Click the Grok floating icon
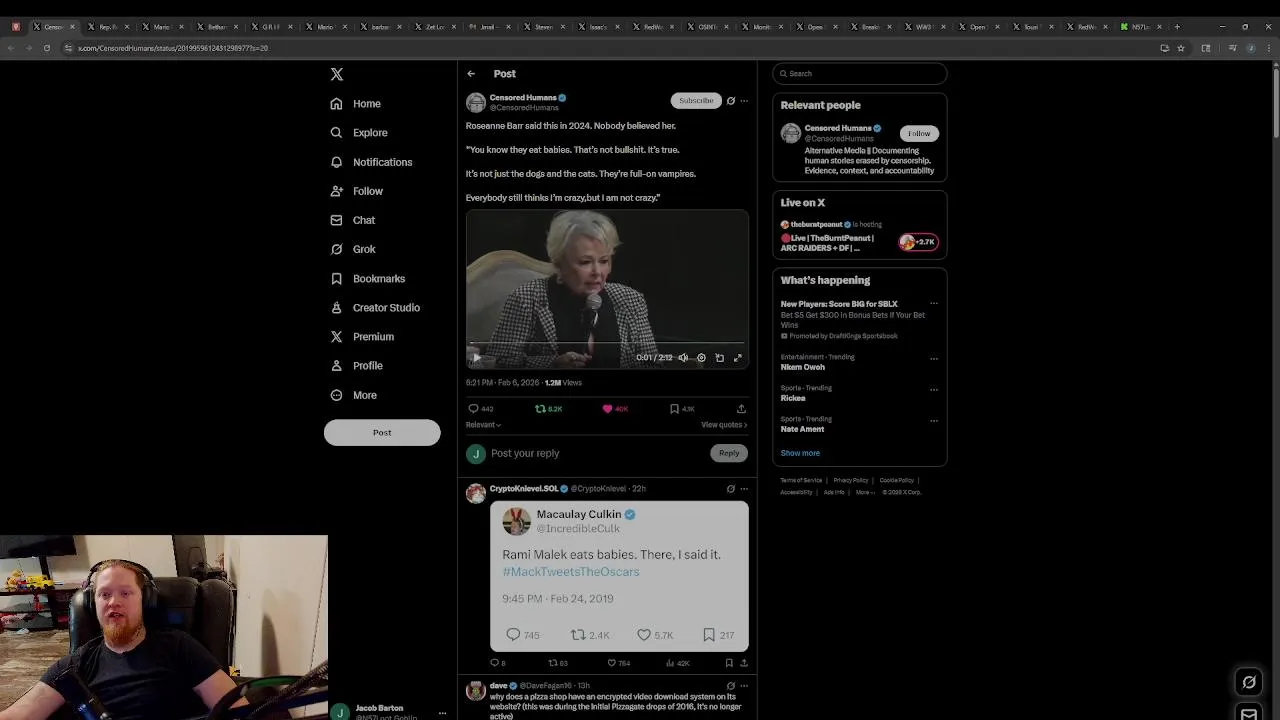 (x=1249, y=682)
